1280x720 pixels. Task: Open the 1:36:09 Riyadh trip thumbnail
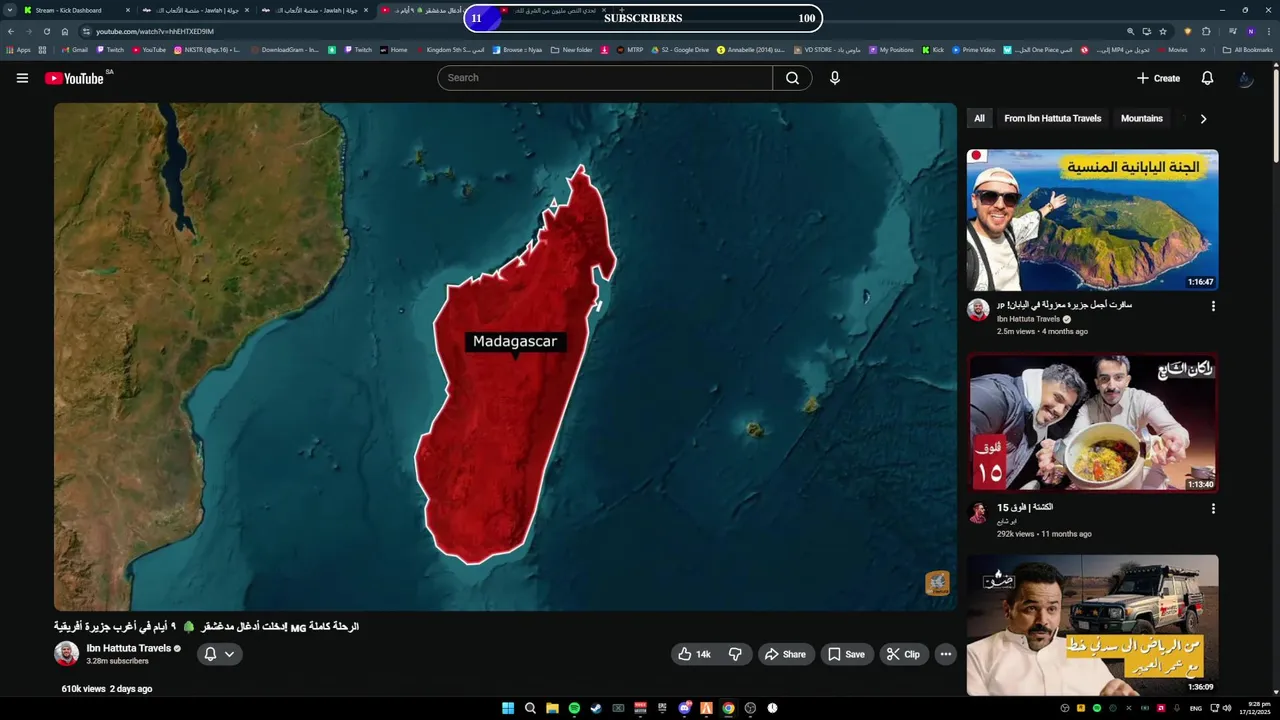[x=1092, y=625]
